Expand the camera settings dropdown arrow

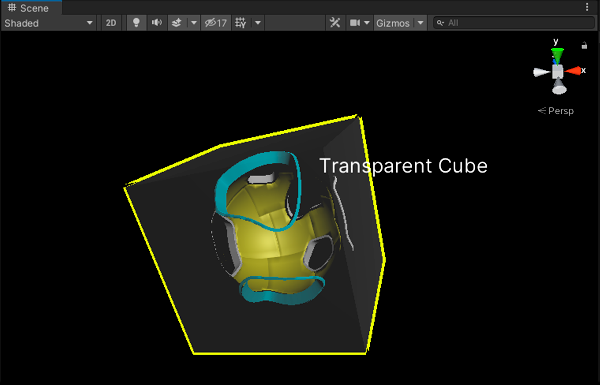[x=367, y=23]
